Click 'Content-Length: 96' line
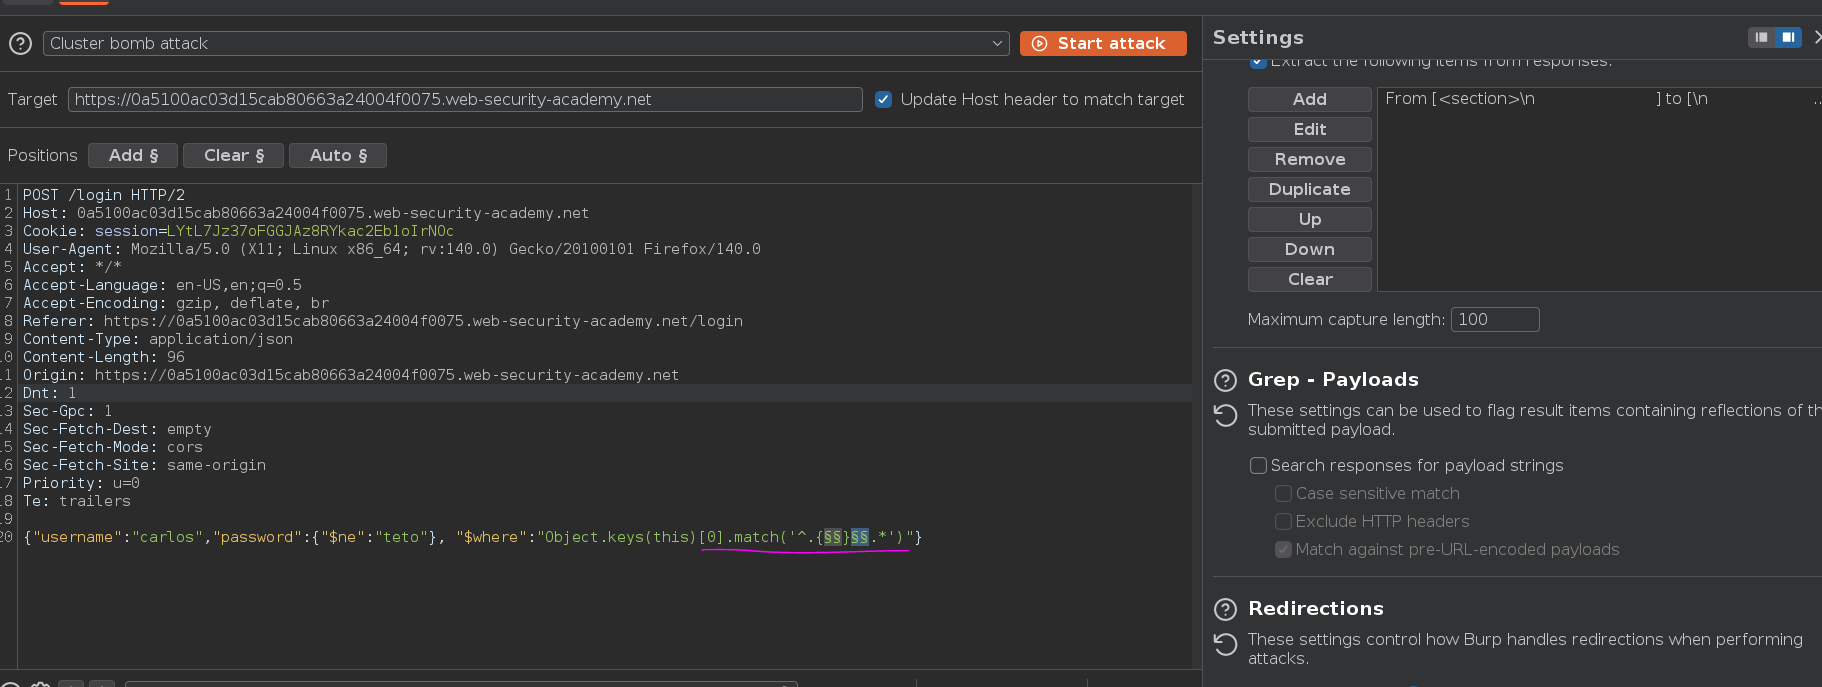 pos(104,357)
